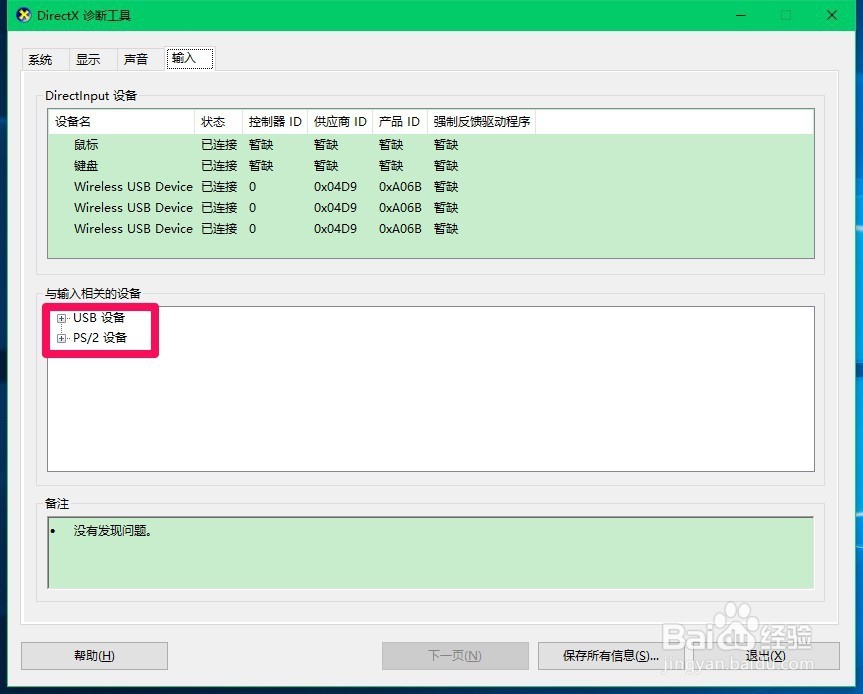863x694 pixels.
Task: Click the 已连接 status of 鼠标
Action: [x=219, y=145]
